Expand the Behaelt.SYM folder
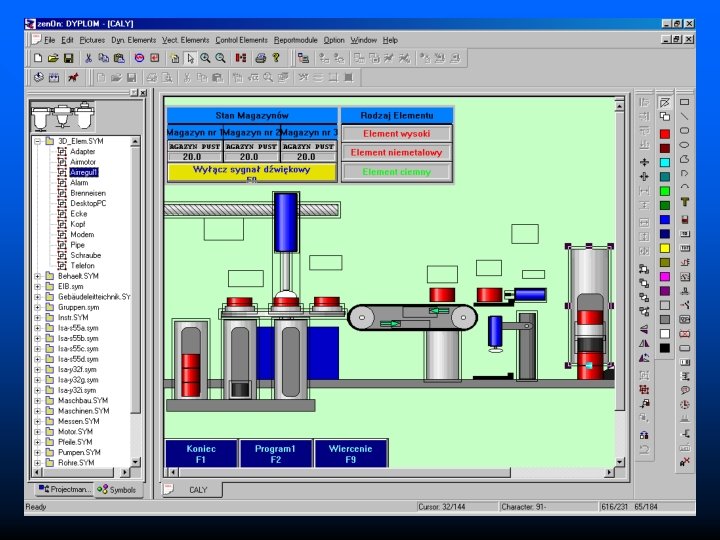The width and height of the screenshot is (720, 540). pos(38,276)
